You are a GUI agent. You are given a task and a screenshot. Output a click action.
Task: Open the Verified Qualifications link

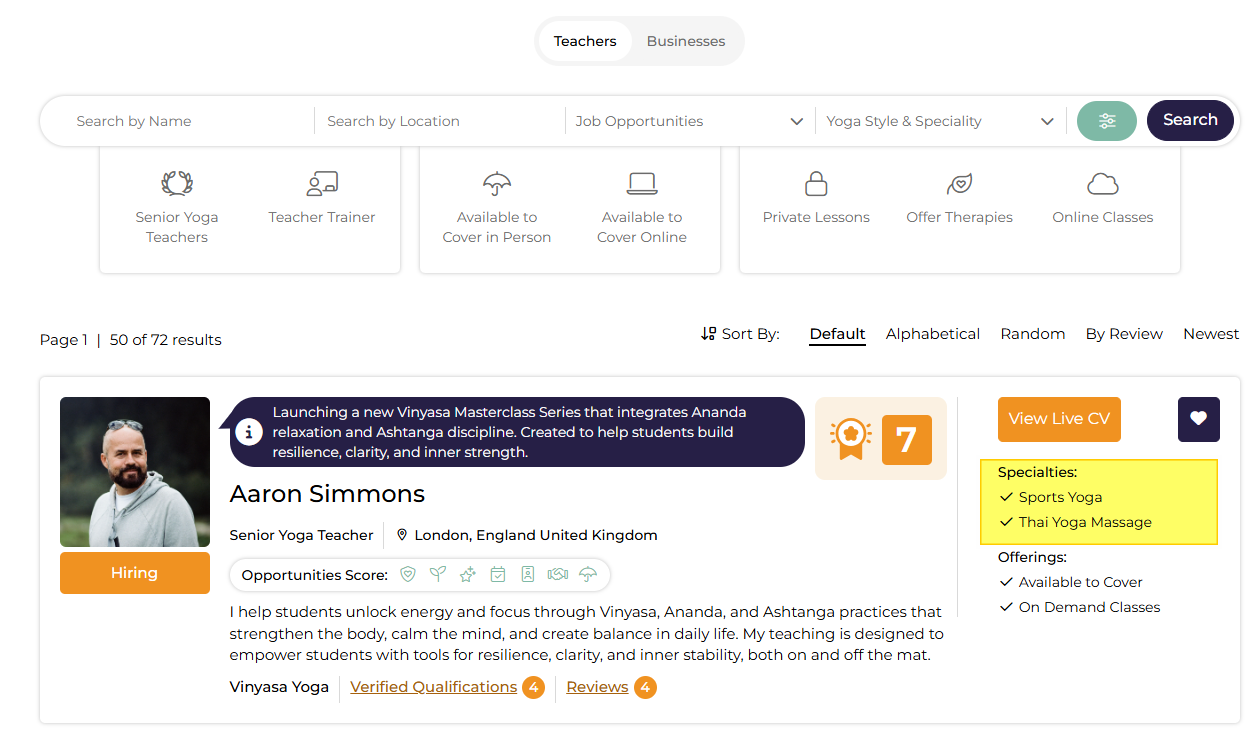[434, 687]
